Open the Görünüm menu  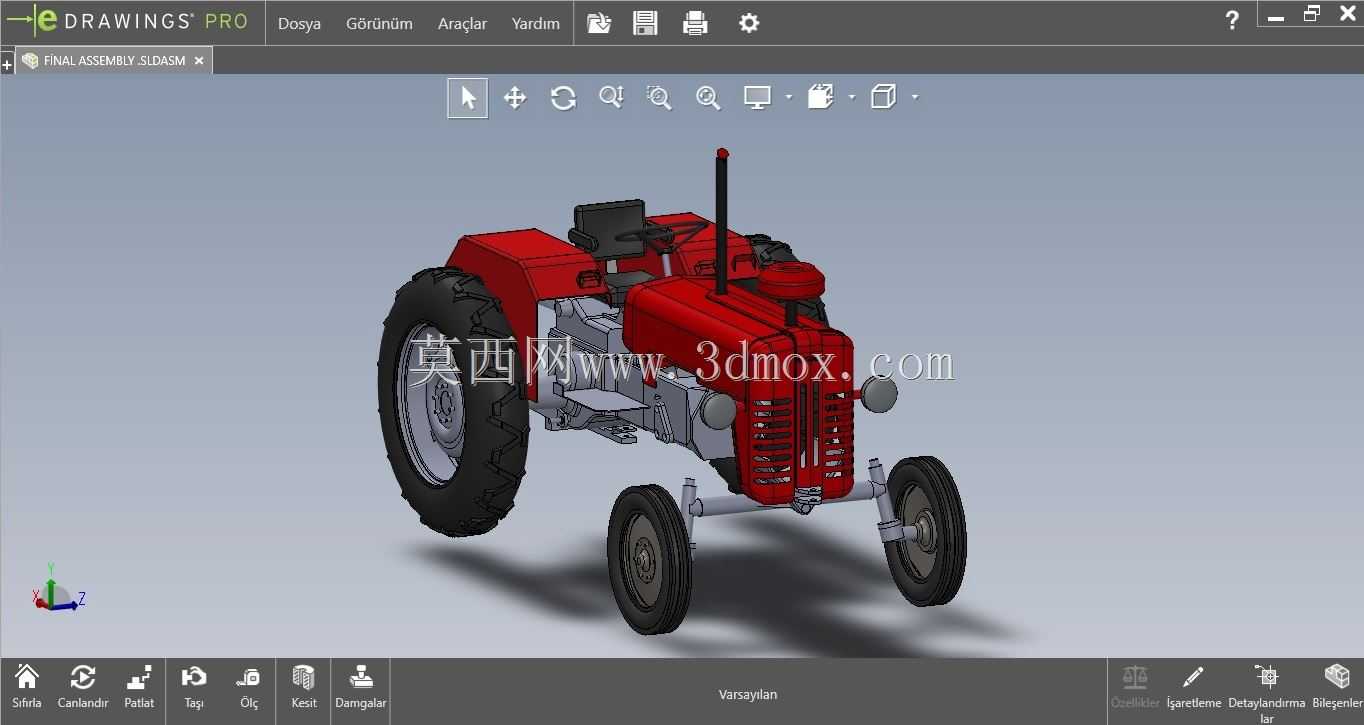(x=379, y=23)
